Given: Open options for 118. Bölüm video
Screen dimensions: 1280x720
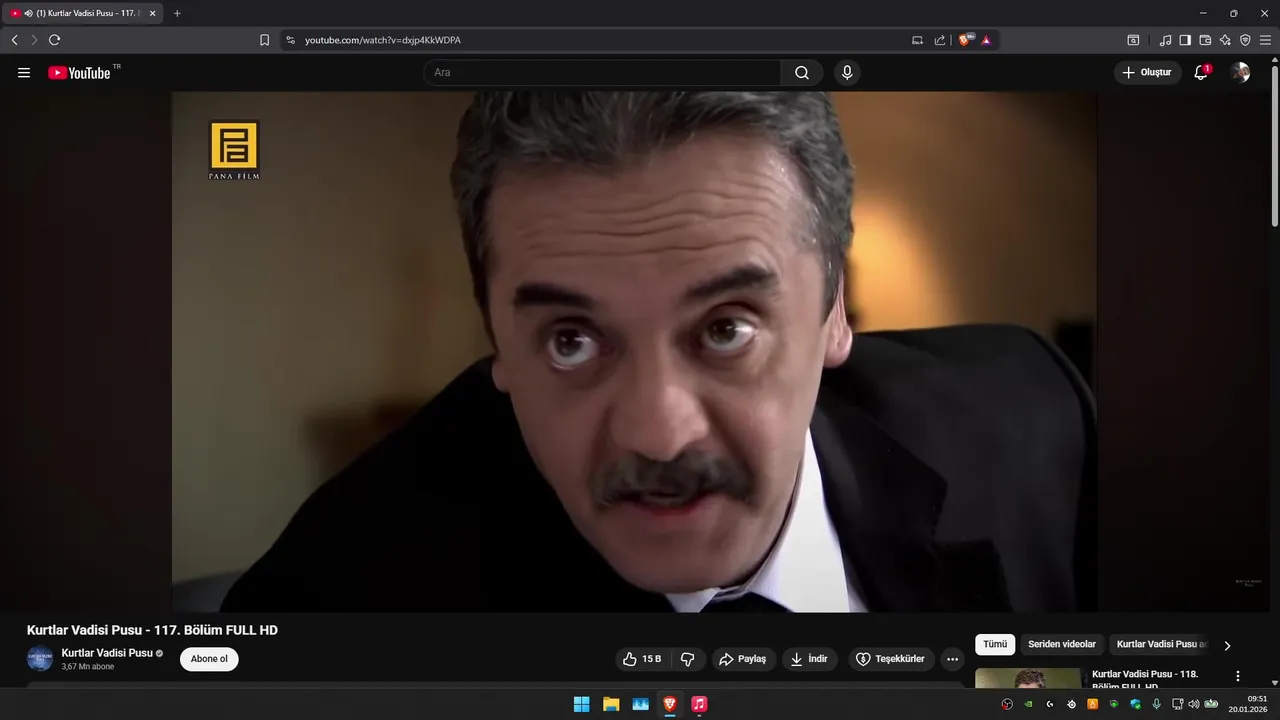Looking at the screenshot, I should coord(1238,676).
